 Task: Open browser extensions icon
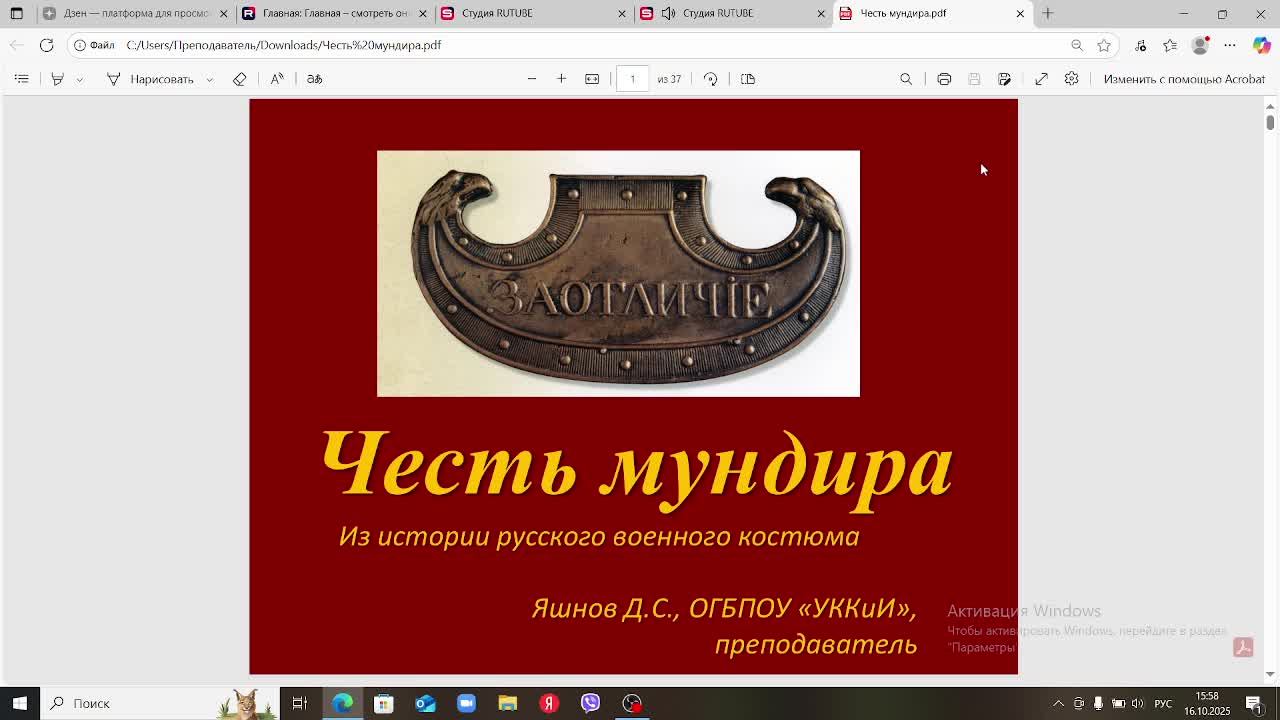coord(1141,45)
